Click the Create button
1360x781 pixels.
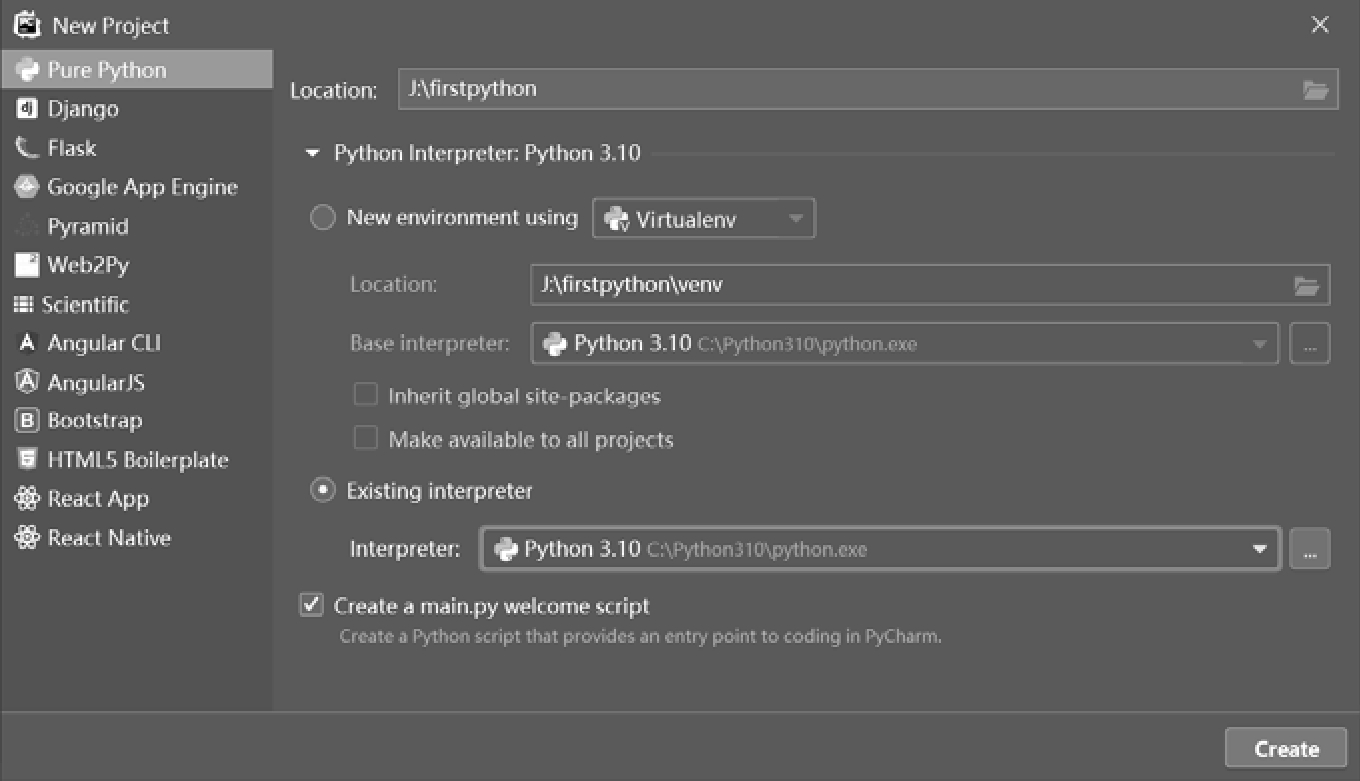coord(1286,749)
